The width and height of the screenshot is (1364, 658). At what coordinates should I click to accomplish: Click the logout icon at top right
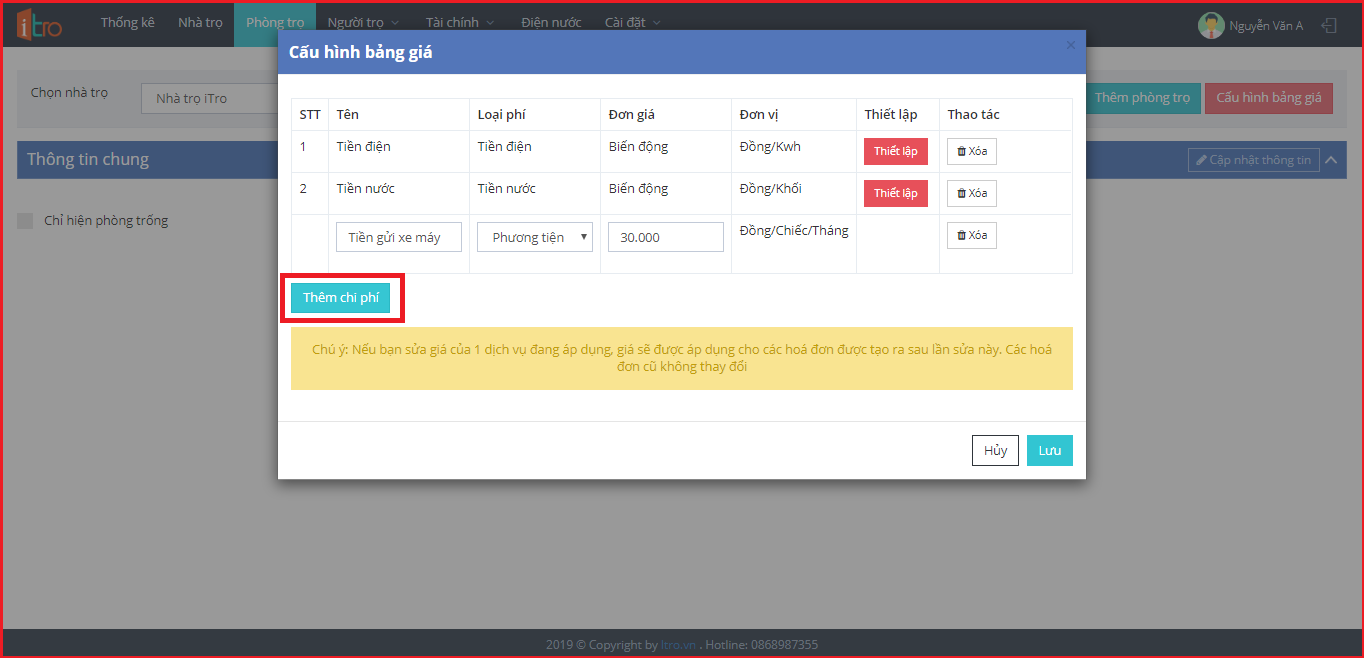1329,26
